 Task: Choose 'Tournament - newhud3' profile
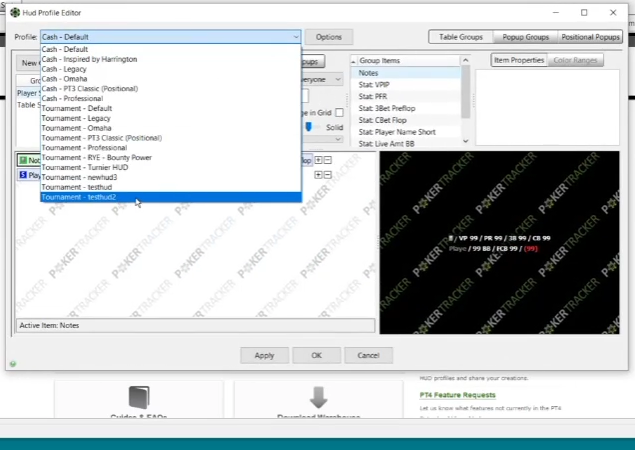coord(171,177)
